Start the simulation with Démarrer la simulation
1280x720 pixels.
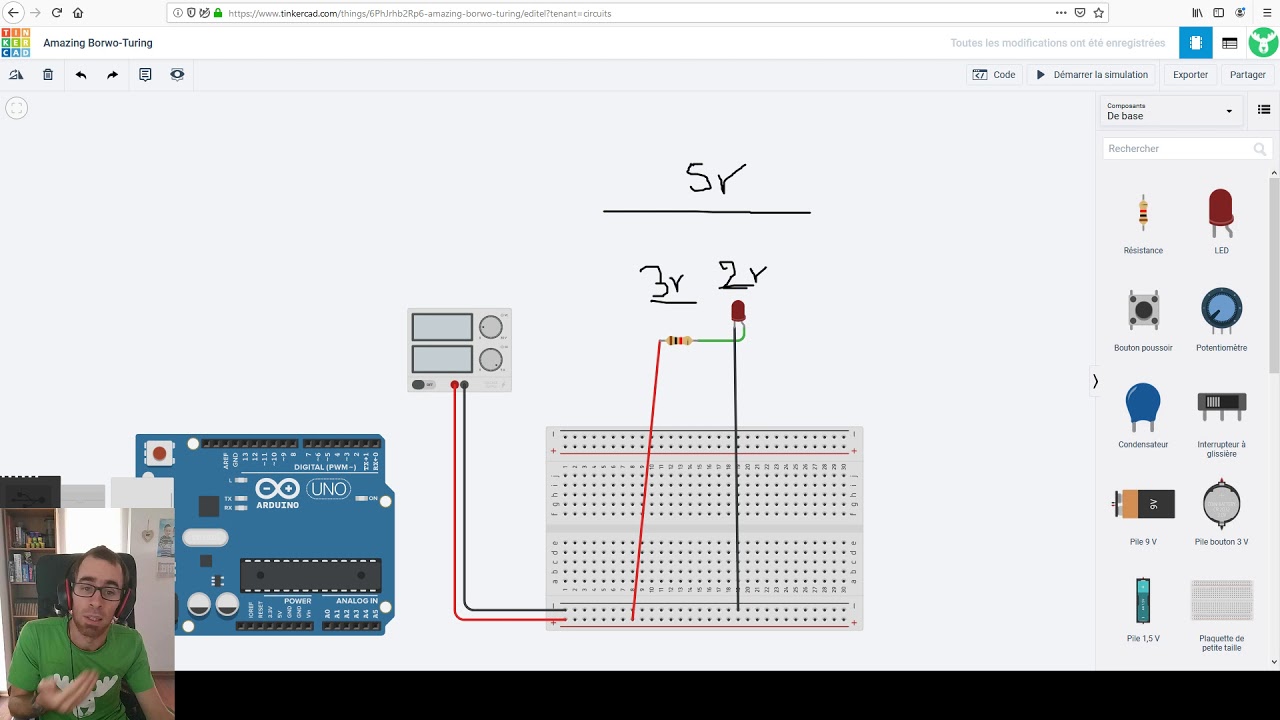1092,75
